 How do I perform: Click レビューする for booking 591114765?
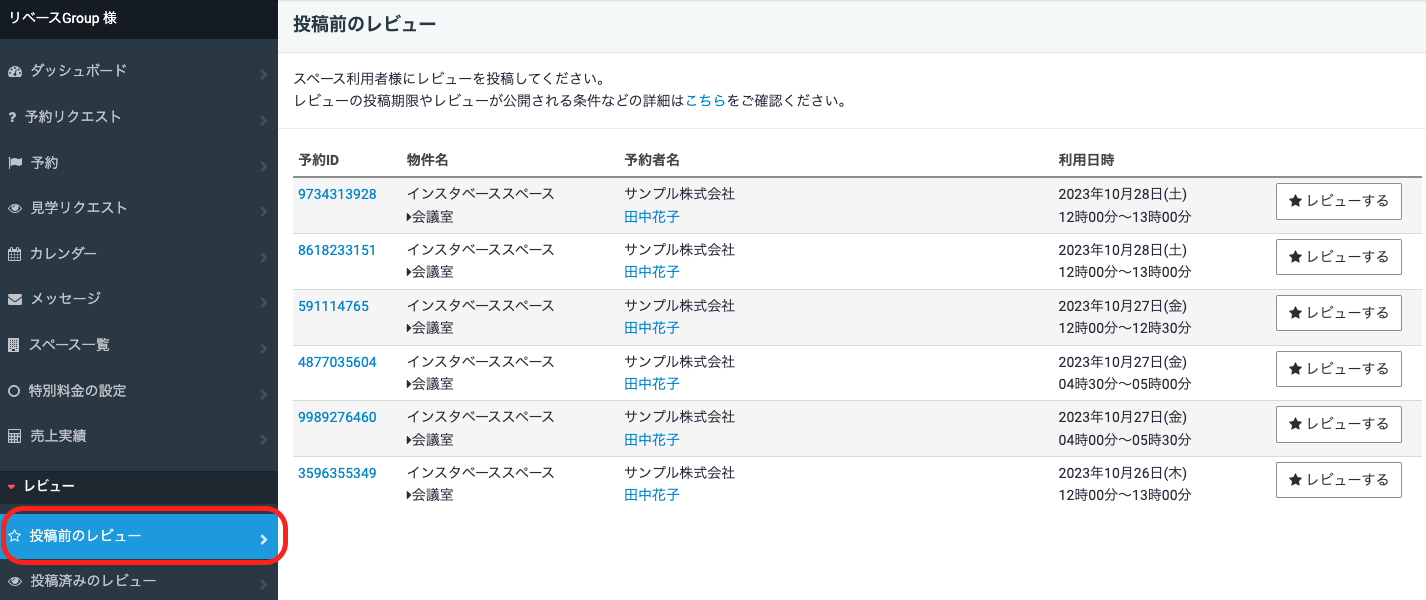1339,313
